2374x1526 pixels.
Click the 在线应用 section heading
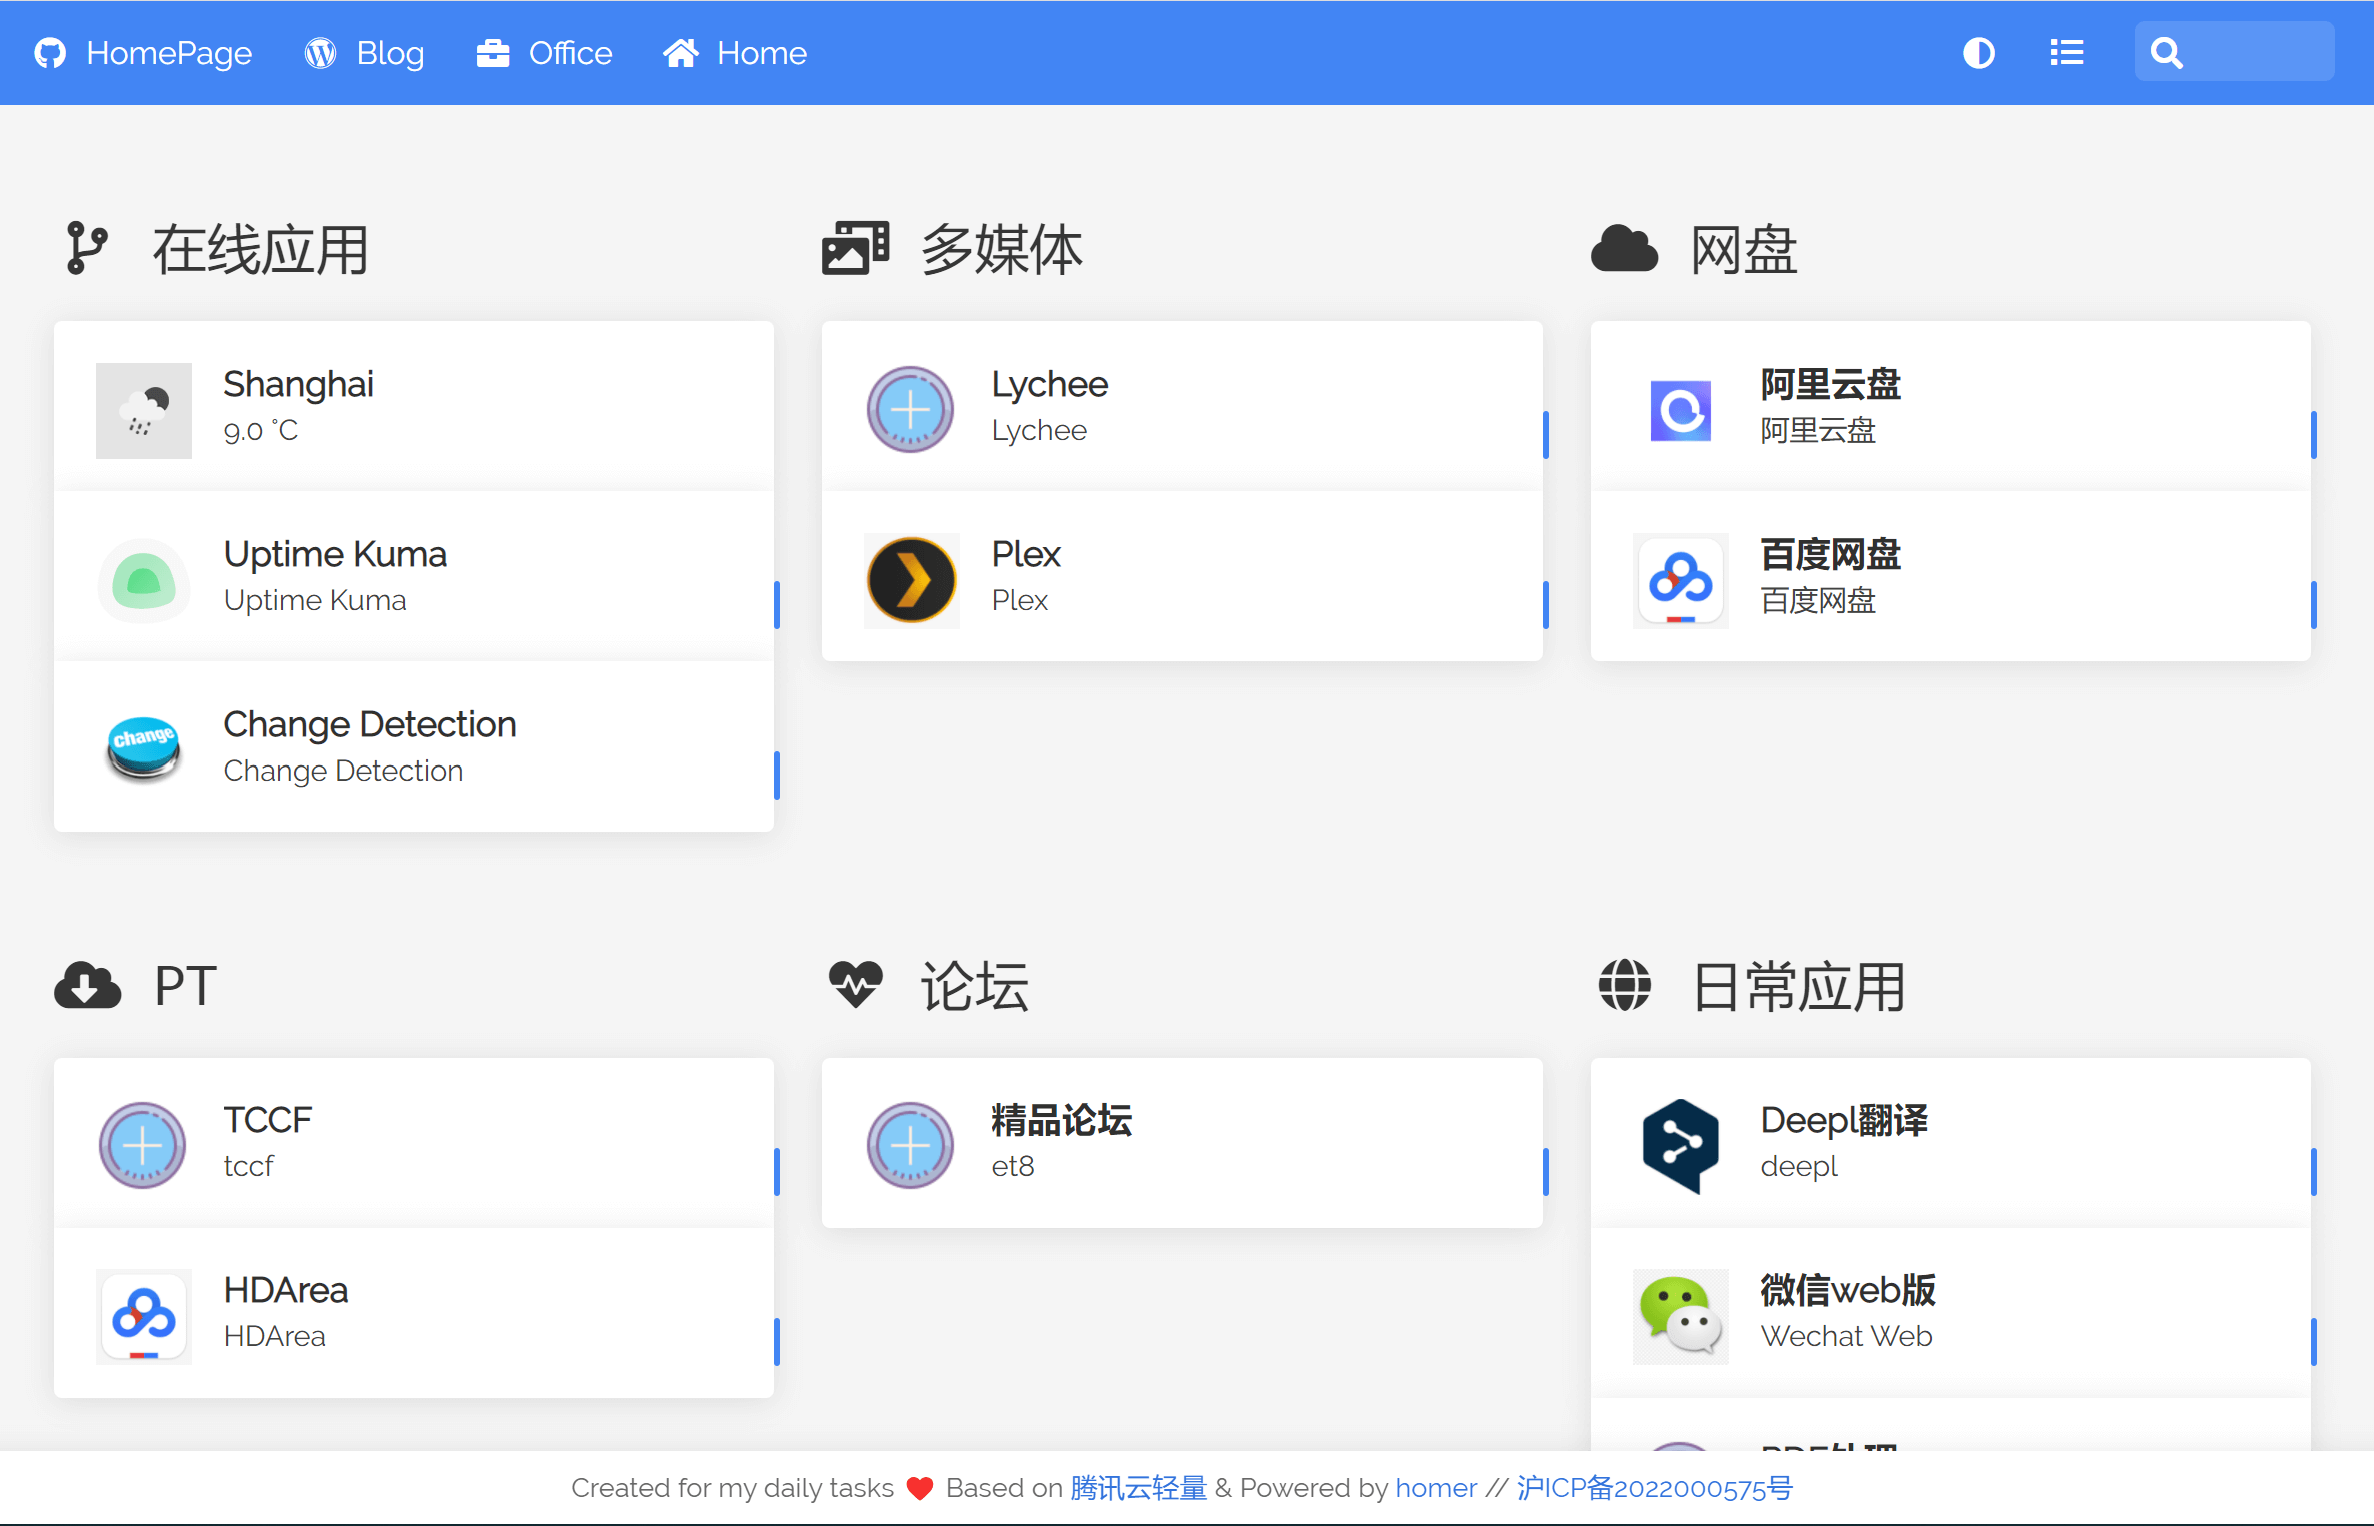tap(261, 249)
